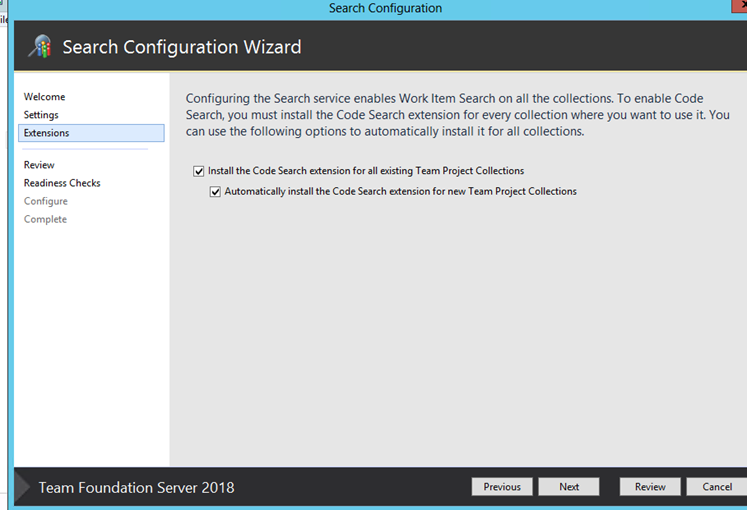
Task: Toggle auto-install Code Search for new collections
Action: point(215,192)
